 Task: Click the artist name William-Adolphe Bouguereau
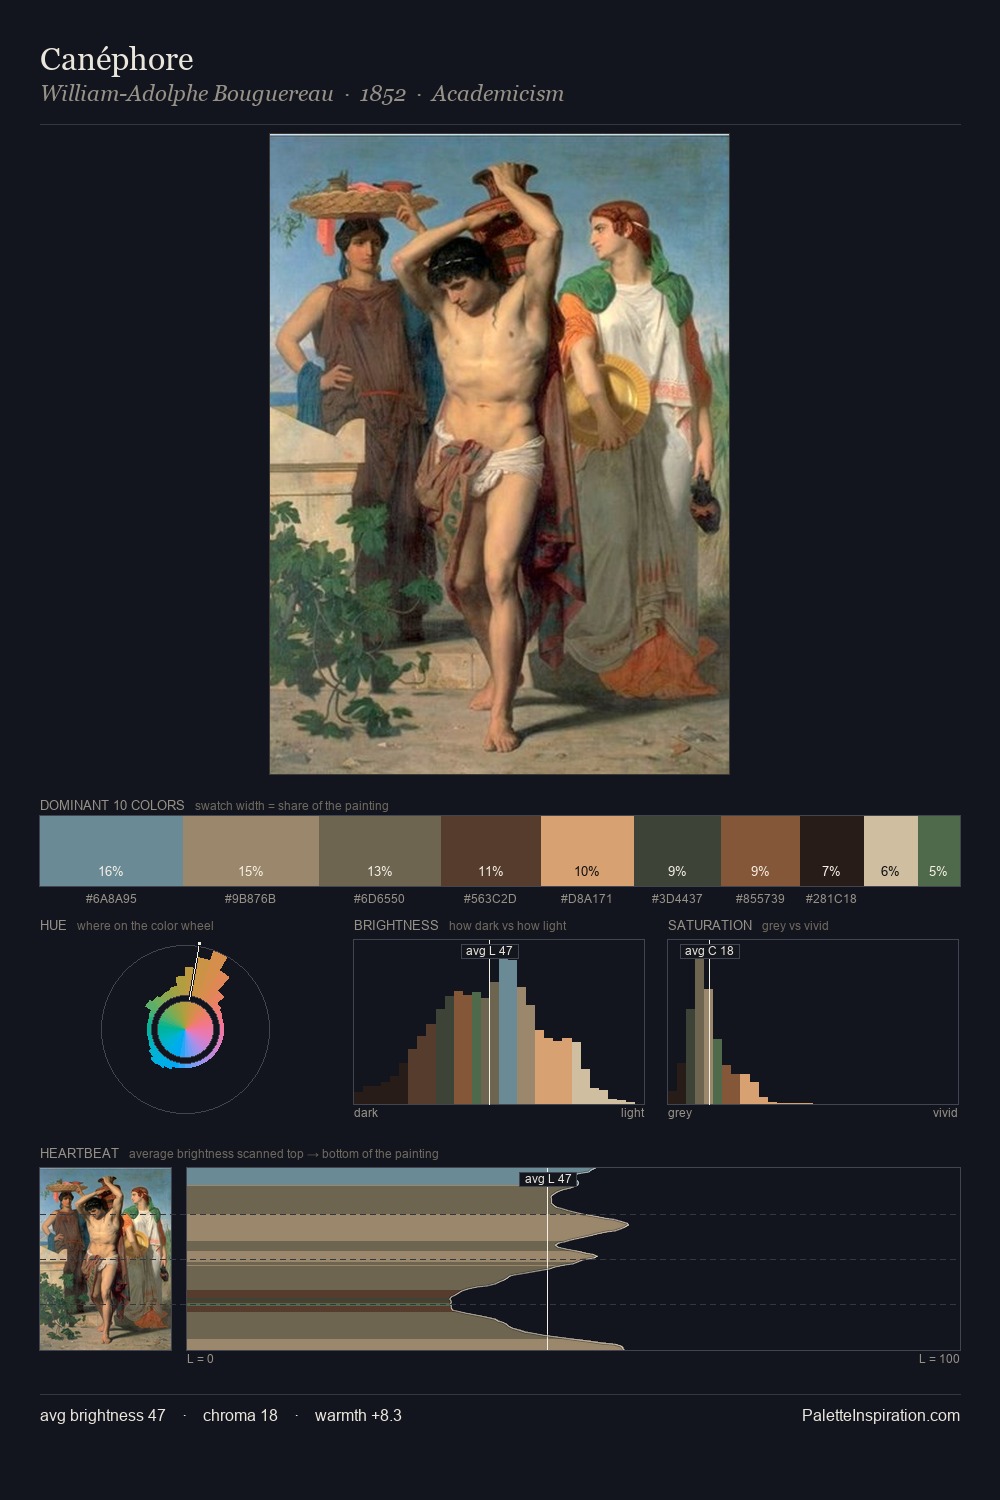tap(187, 94)
